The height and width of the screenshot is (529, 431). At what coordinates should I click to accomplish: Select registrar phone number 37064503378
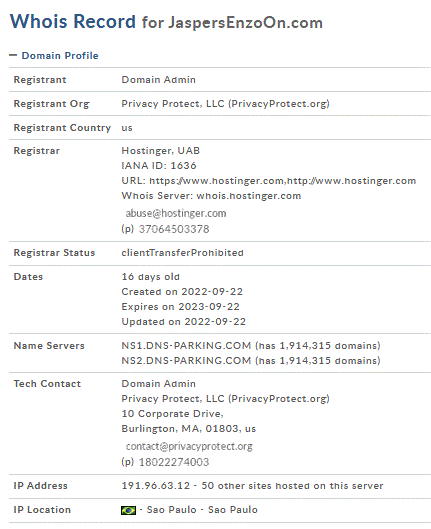tap(174, 229)
